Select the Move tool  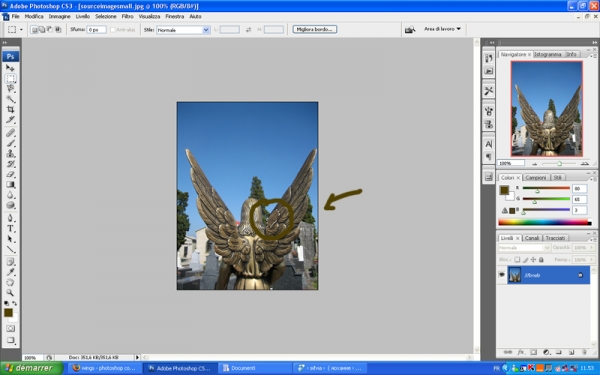pyautogui.click(x=10, y=68)
